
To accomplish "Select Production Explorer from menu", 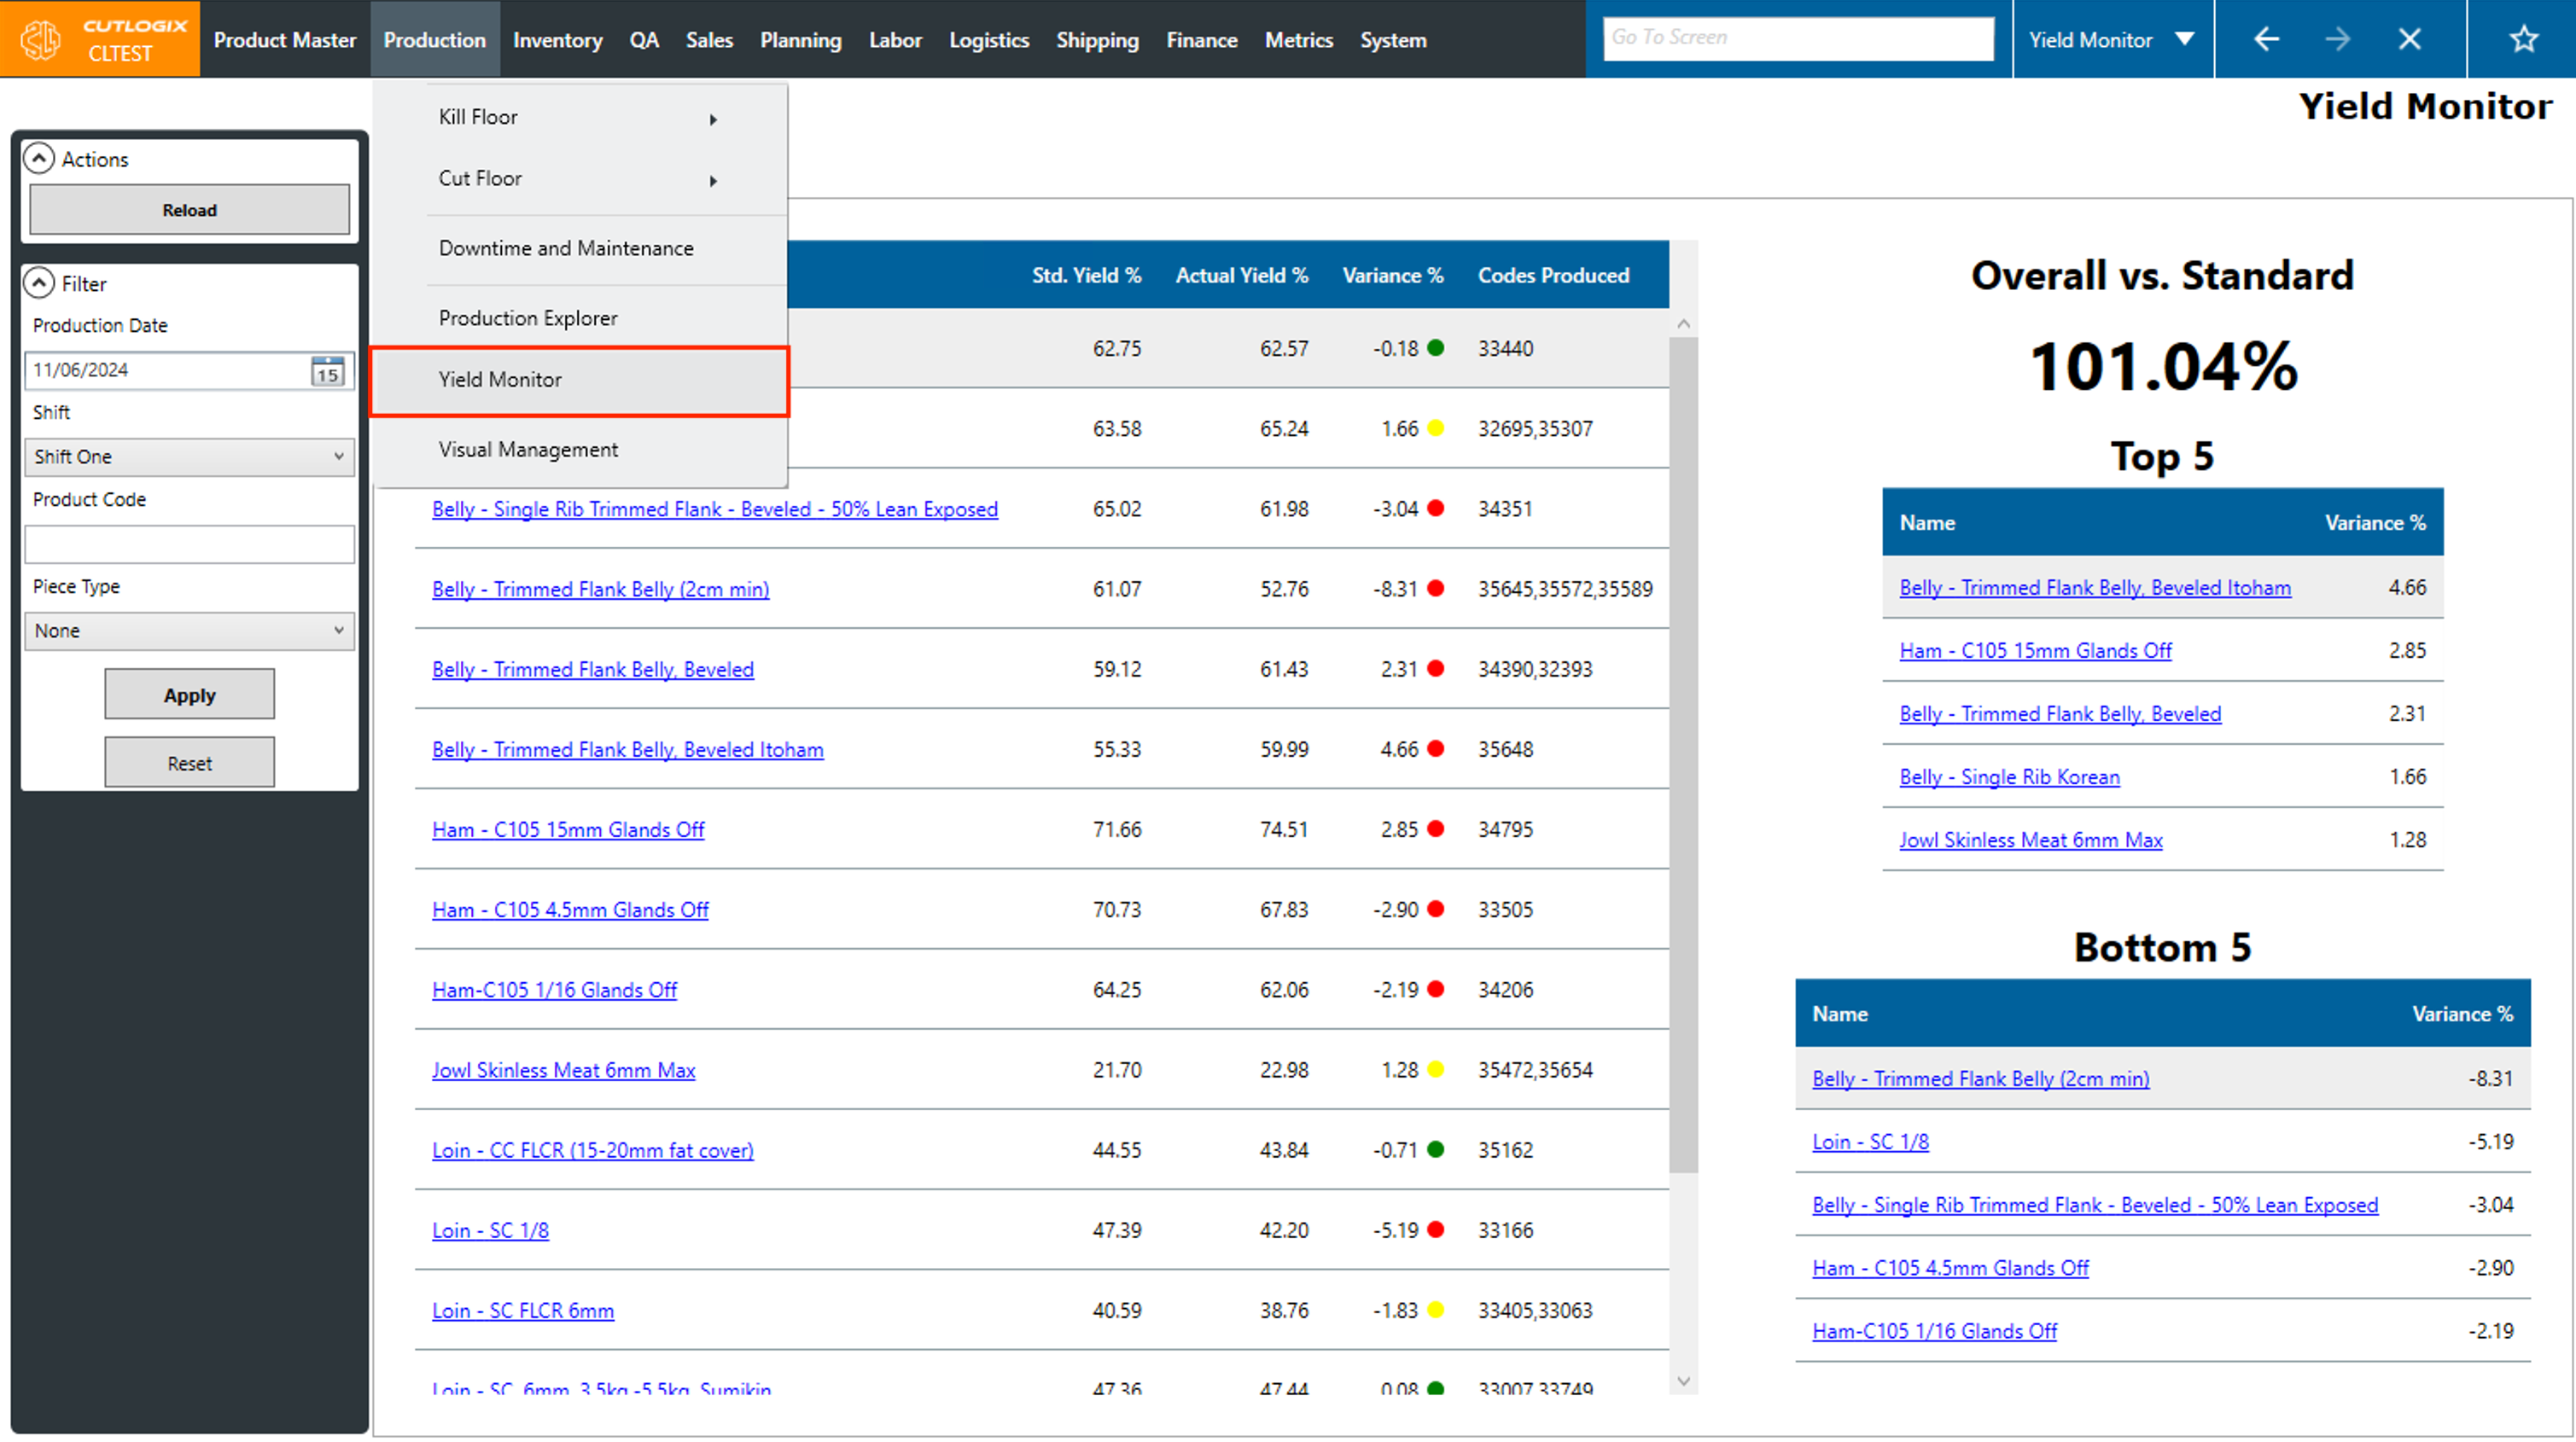I will [528, 318].
